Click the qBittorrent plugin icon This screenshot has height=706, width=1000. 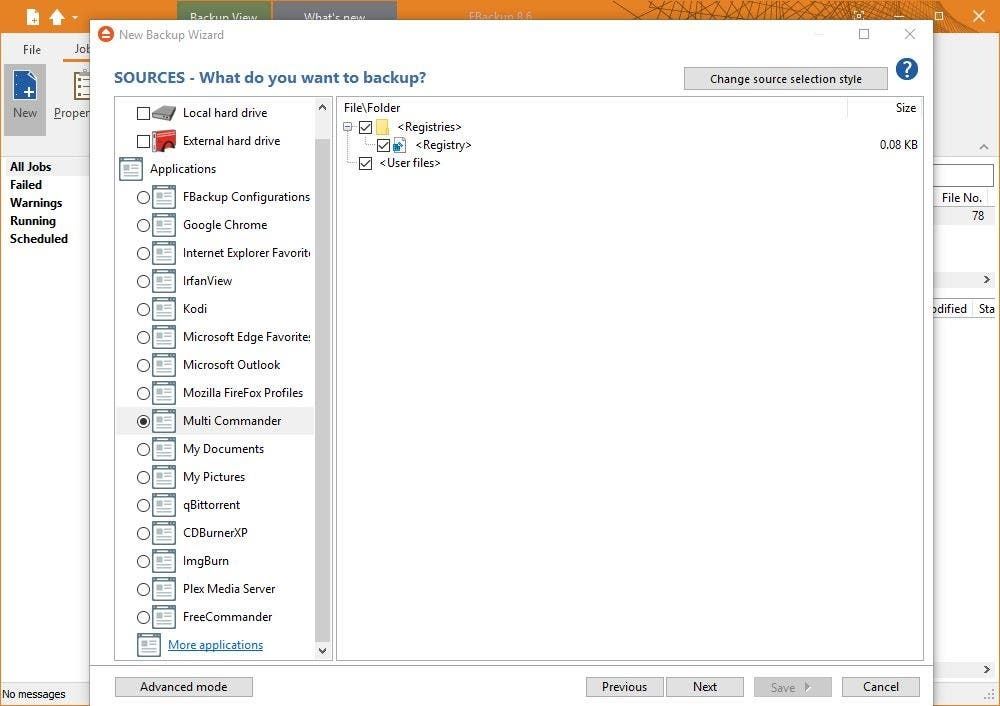click(x=164, y=506)
